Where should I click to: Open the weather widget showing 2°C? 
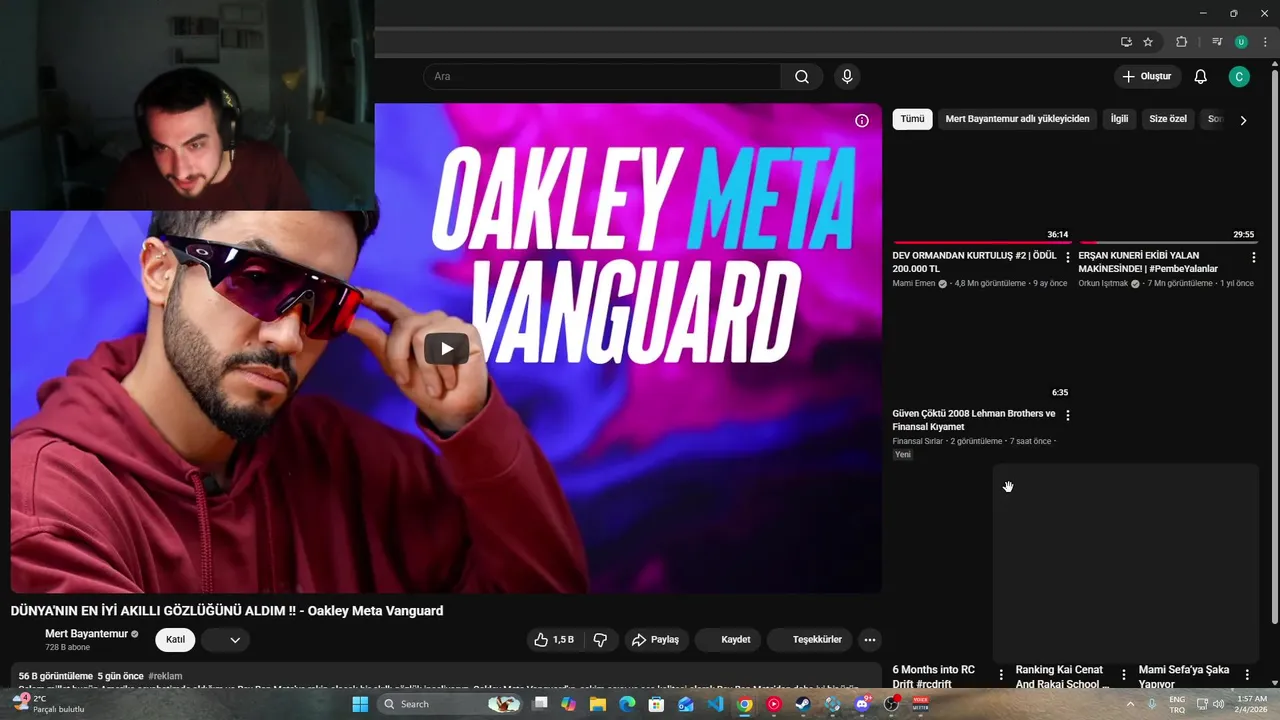50,704
